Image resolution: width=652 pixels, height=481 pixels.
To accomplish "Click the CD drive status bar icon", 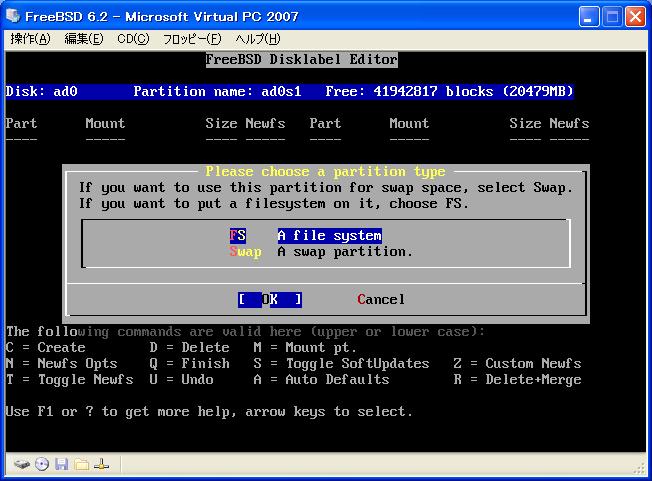I will tap(42, 464).
